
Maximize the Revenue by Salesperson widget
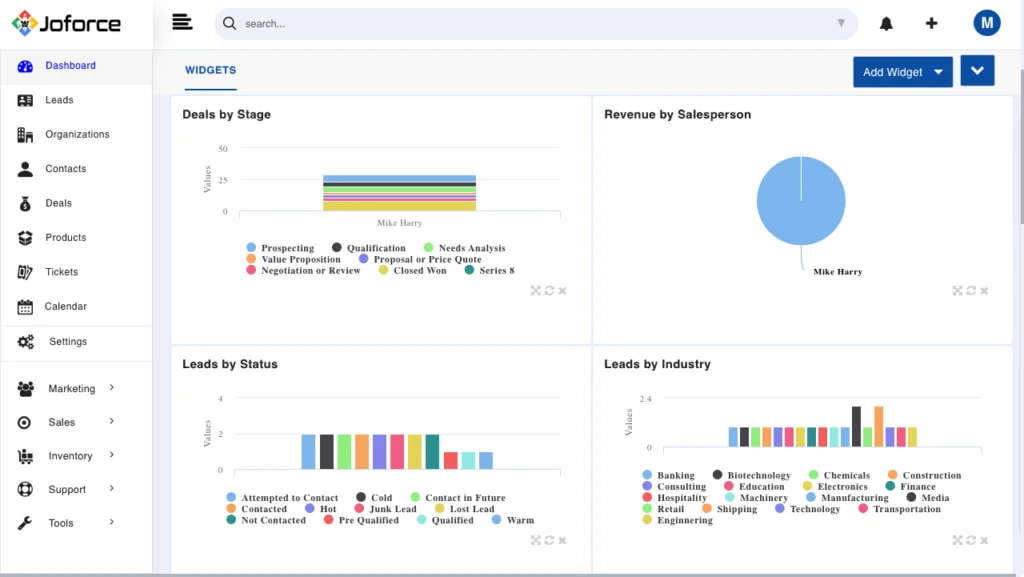(956, 291)
